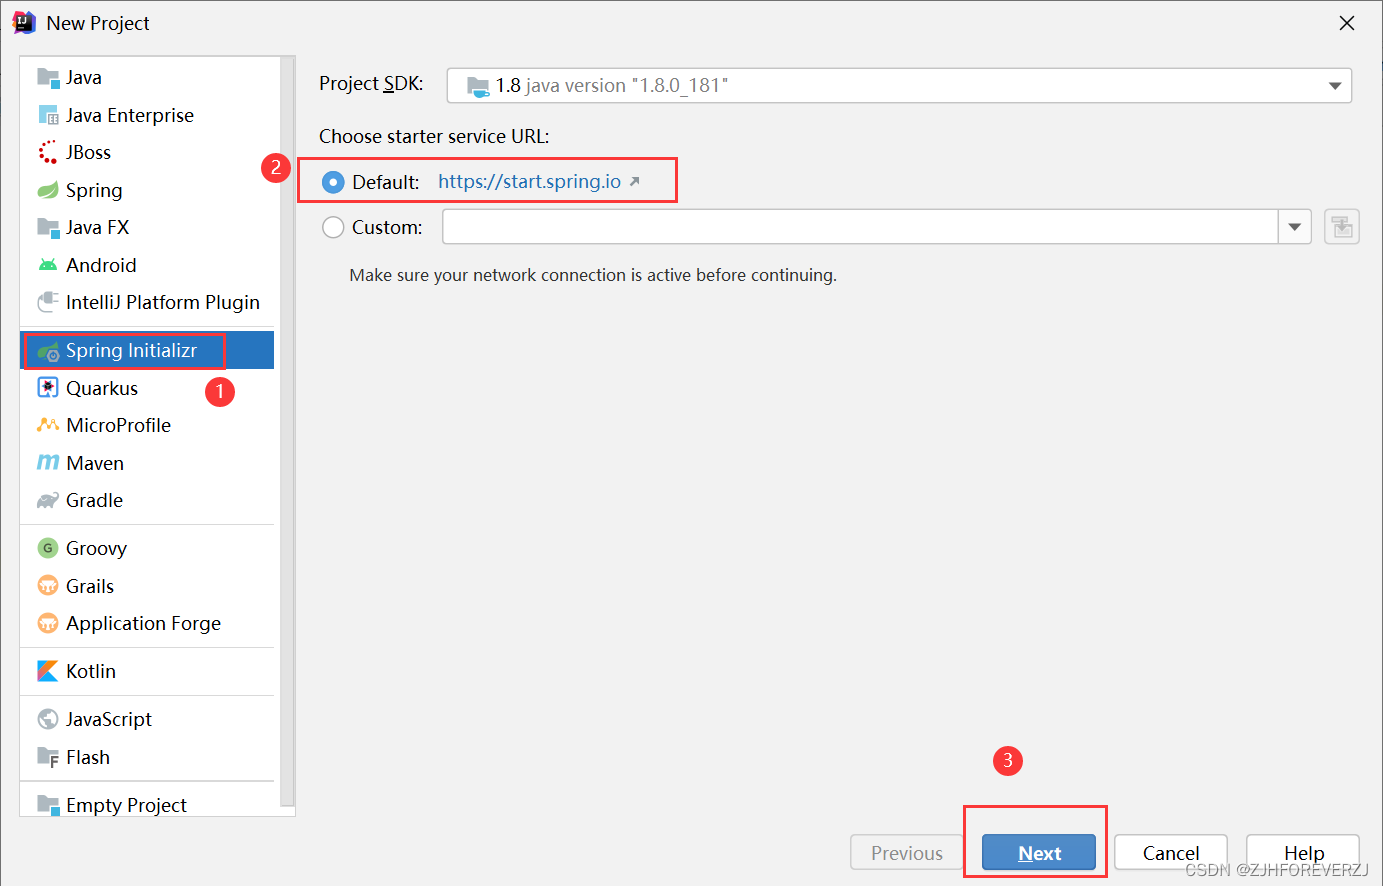This screenshot has width=1383, height=886.
Task: Select the MicroProfile list entry
Action: pos(147,425)
